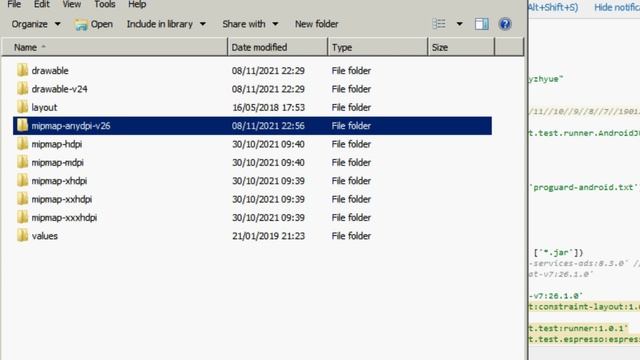640x360 pixels.
Task: Click the folder name mipmap-xhdpi
Action: point(59,181)
